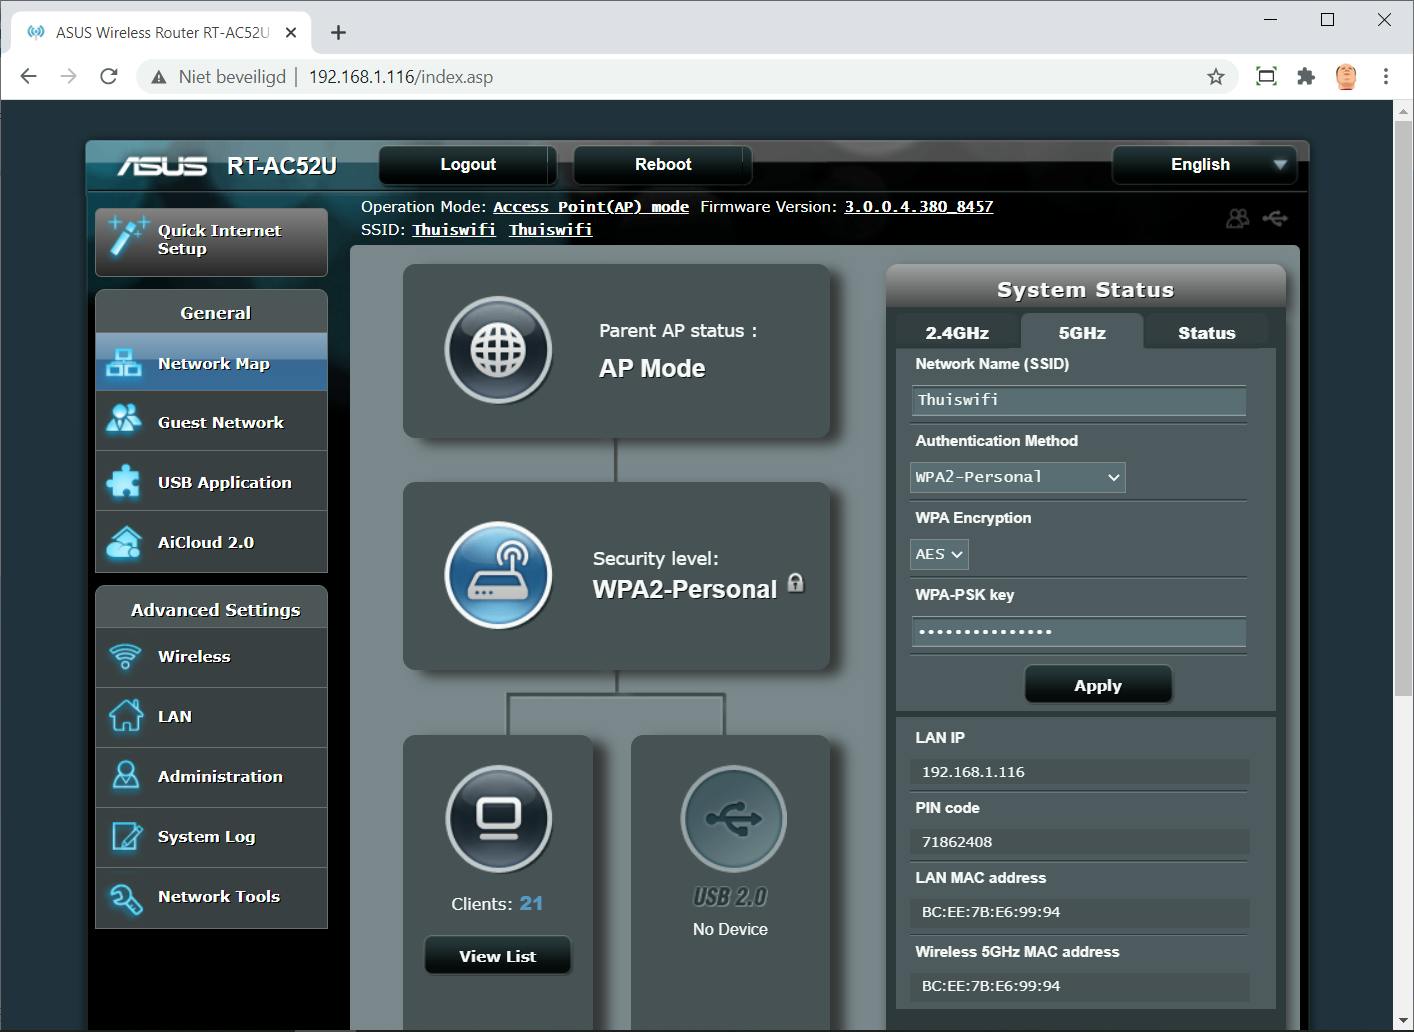
Task: Open the Chrome profile avatar
Action: tap(1346, 77)
